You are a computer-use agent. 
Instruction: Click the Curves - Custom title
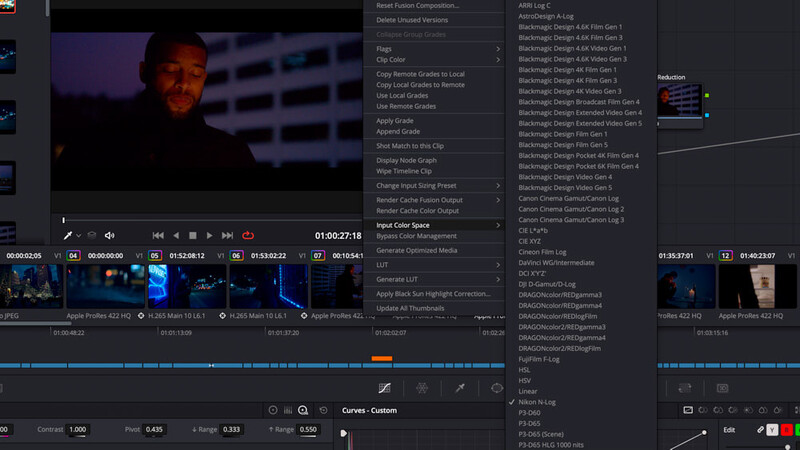click(369, 410)
